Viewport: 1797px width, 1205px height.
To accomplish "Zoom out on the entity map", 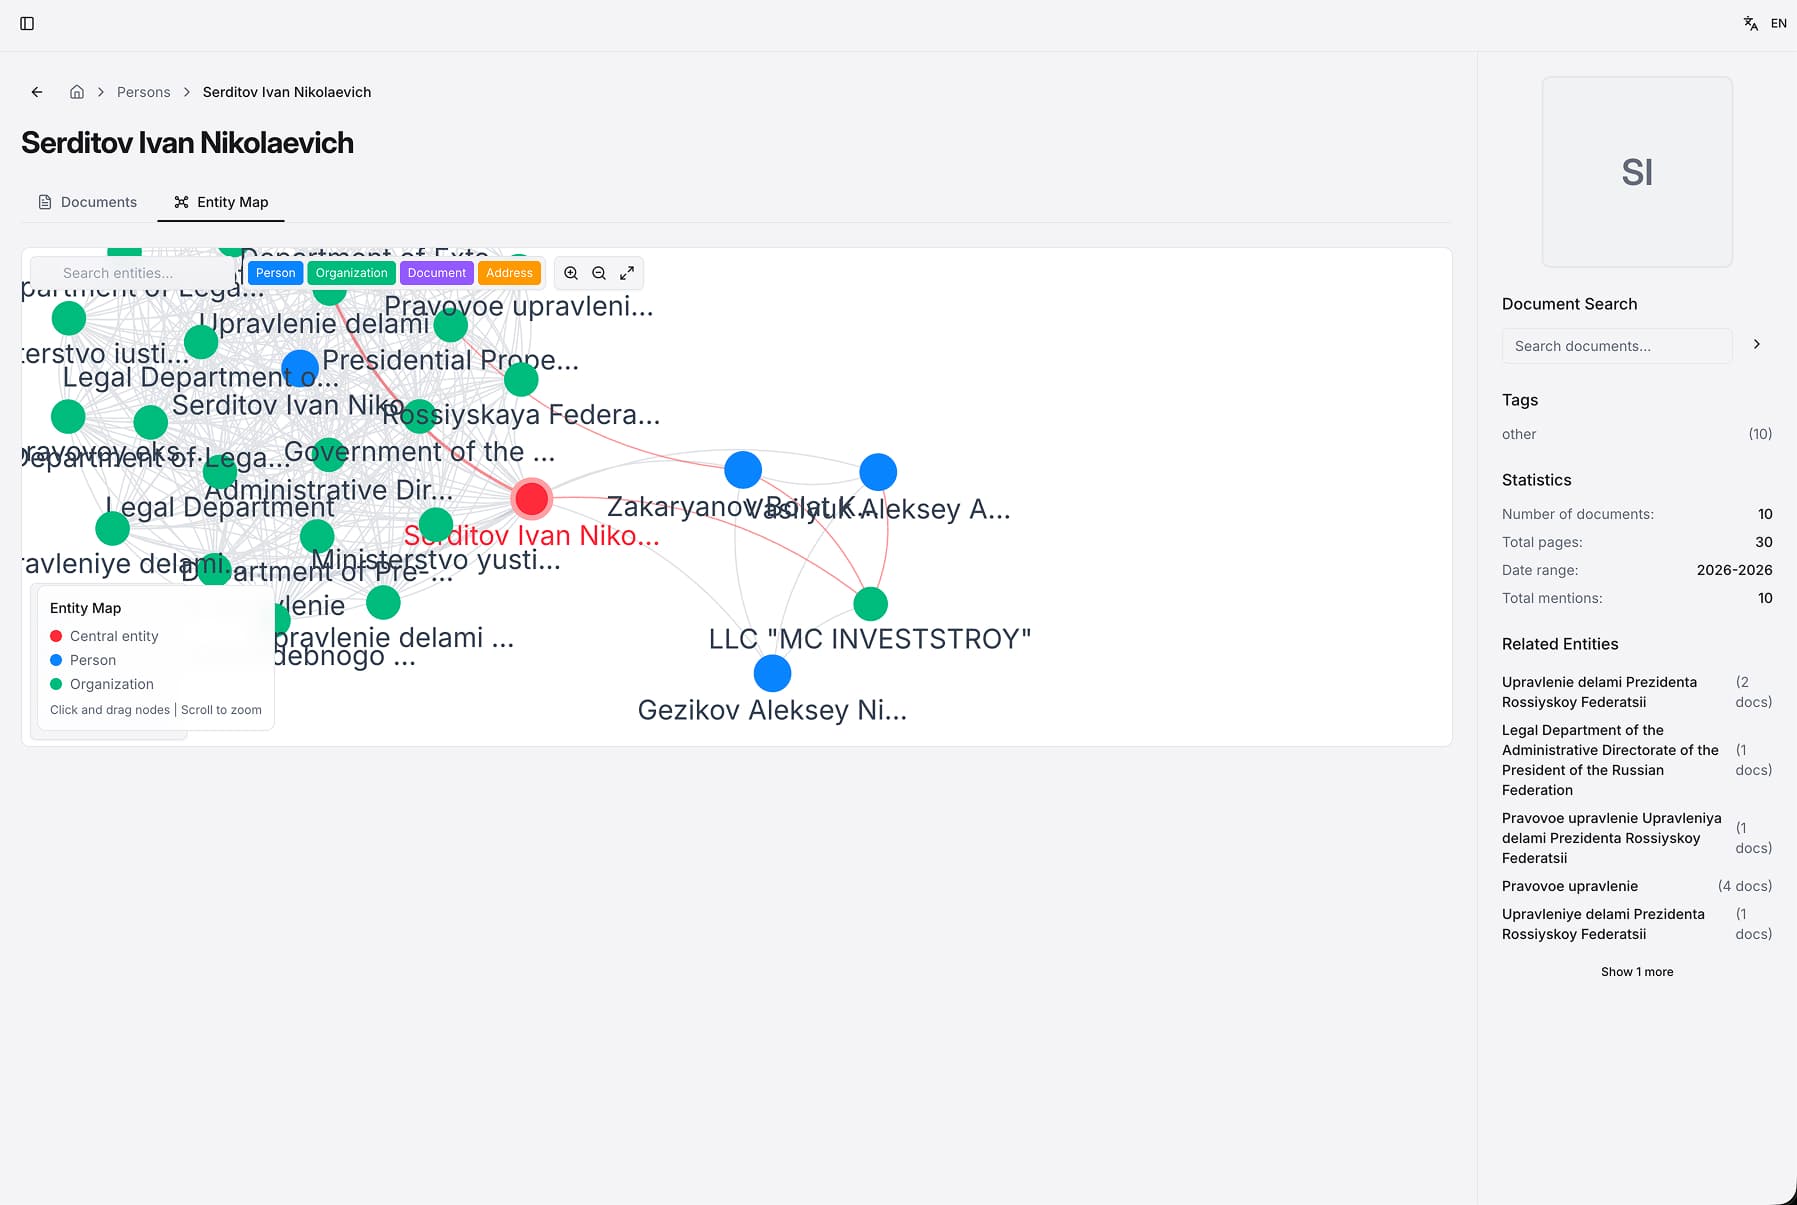I will [598, 272].
